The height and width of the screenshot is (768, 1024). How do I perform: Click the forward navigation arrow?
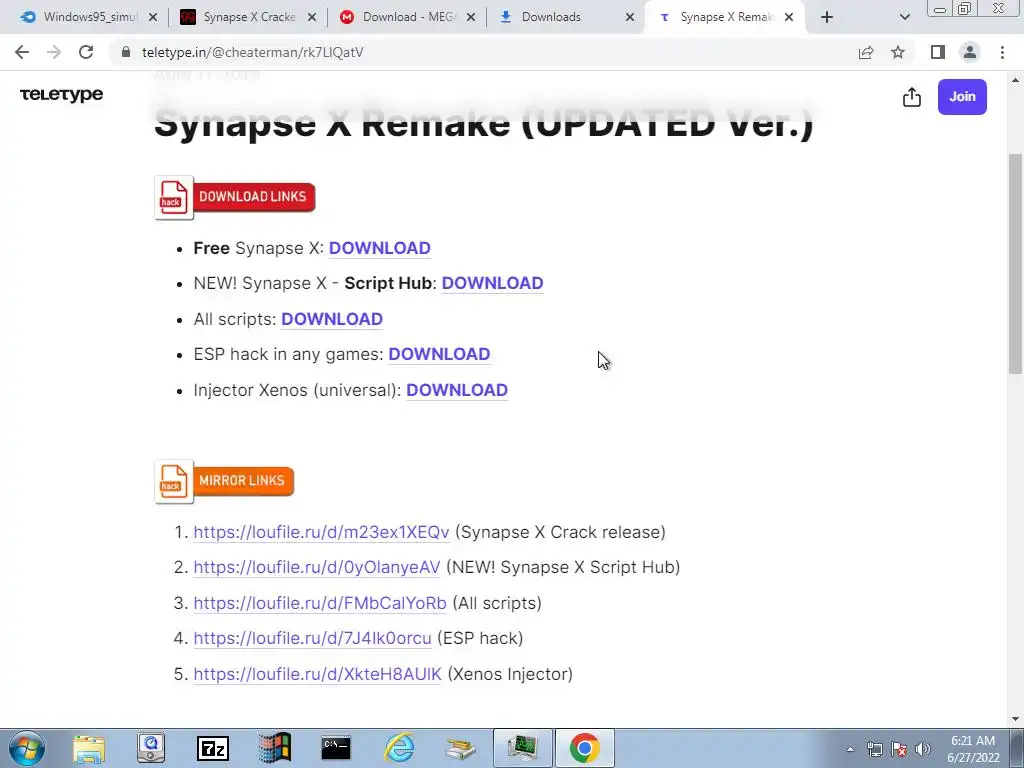54,52
